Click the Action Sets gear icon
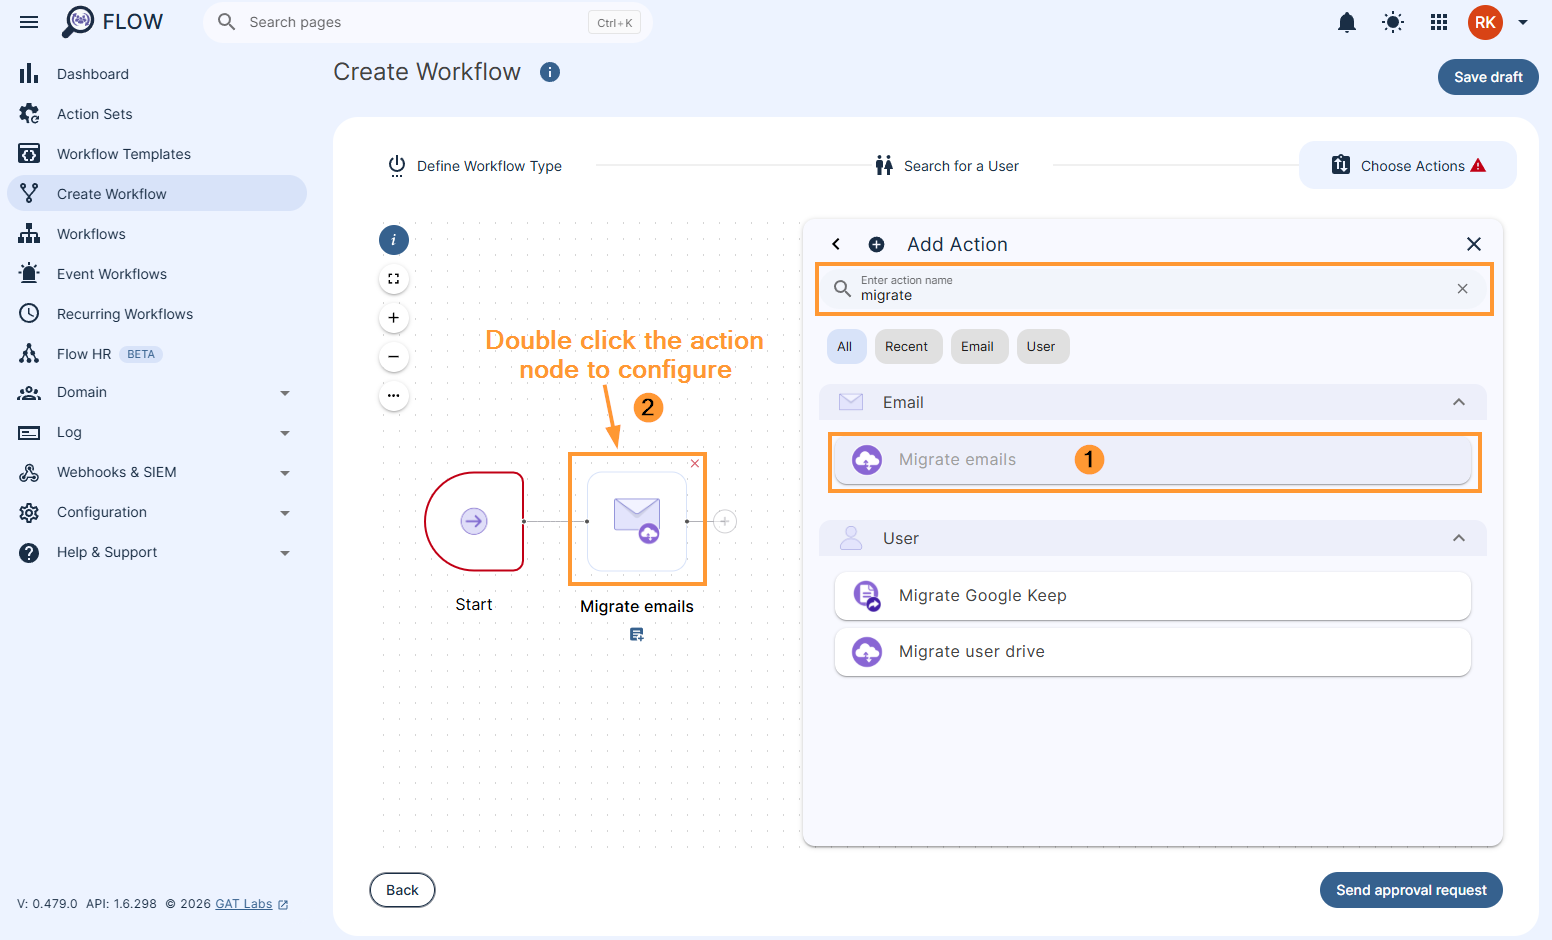Viewport: 1552px width, 940px height. (x=29, y=114)
